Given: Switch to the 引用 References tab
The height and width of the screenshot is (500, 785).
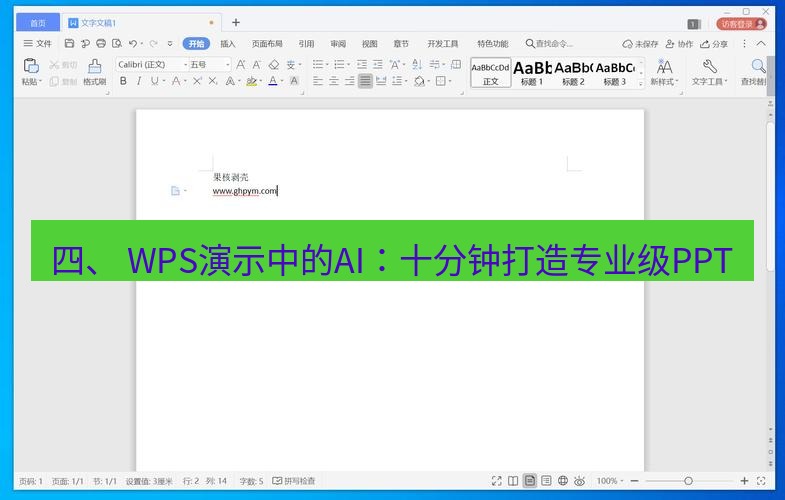Looking at the screenshot, I should tap(306, 44).
